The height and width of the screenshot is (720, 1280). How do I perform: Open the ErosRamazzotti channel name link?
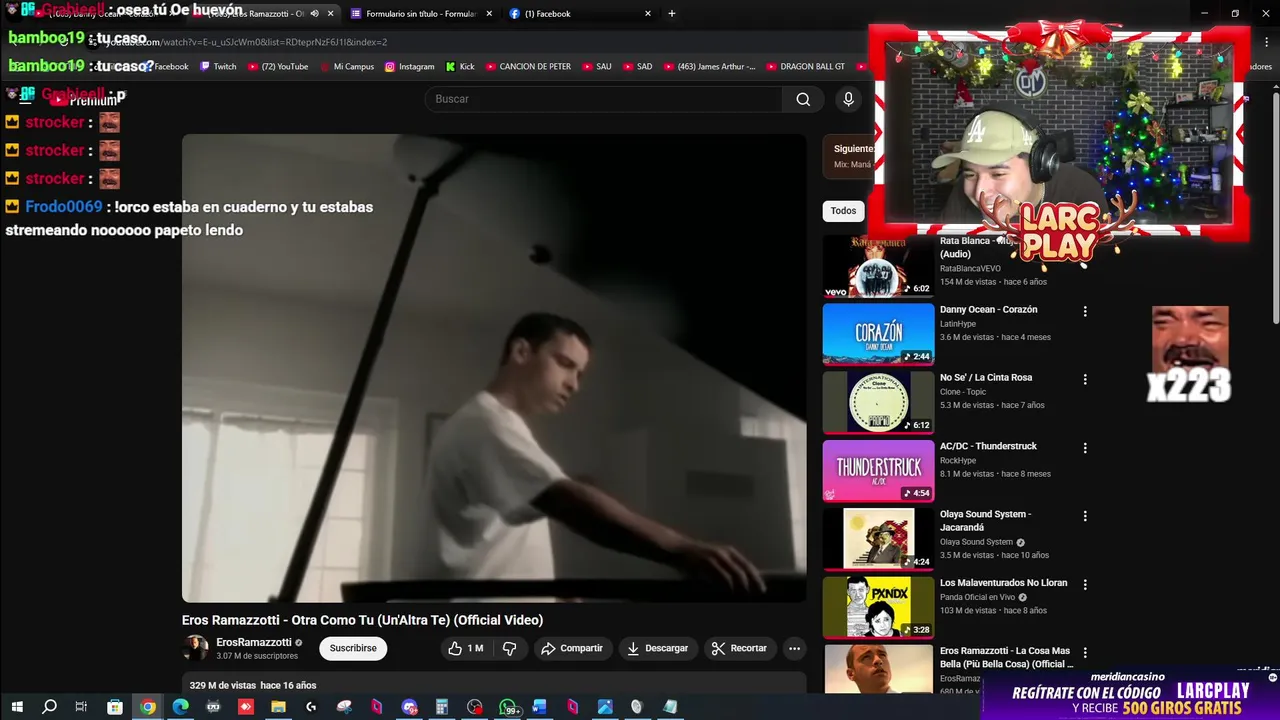pyautogui.click(x=254, y=642)
